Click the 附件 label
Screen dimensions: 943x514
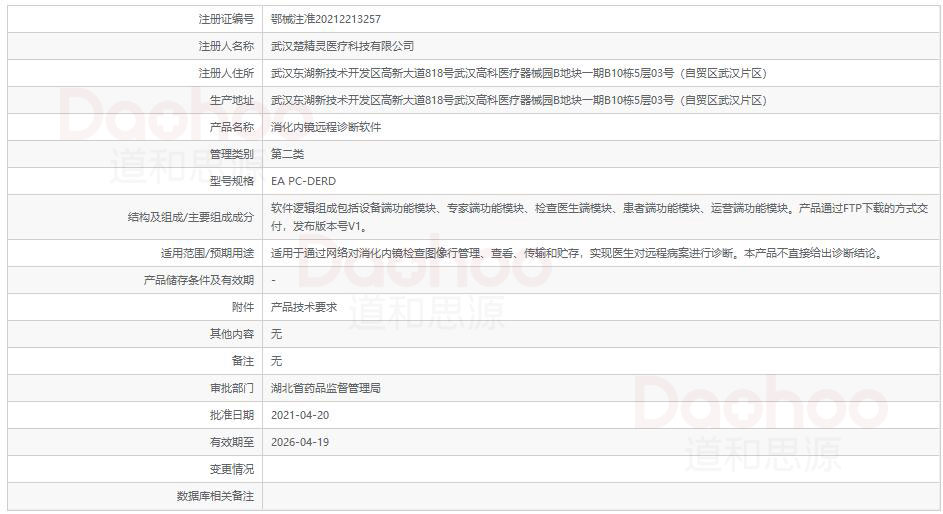(x=242, y=307)
